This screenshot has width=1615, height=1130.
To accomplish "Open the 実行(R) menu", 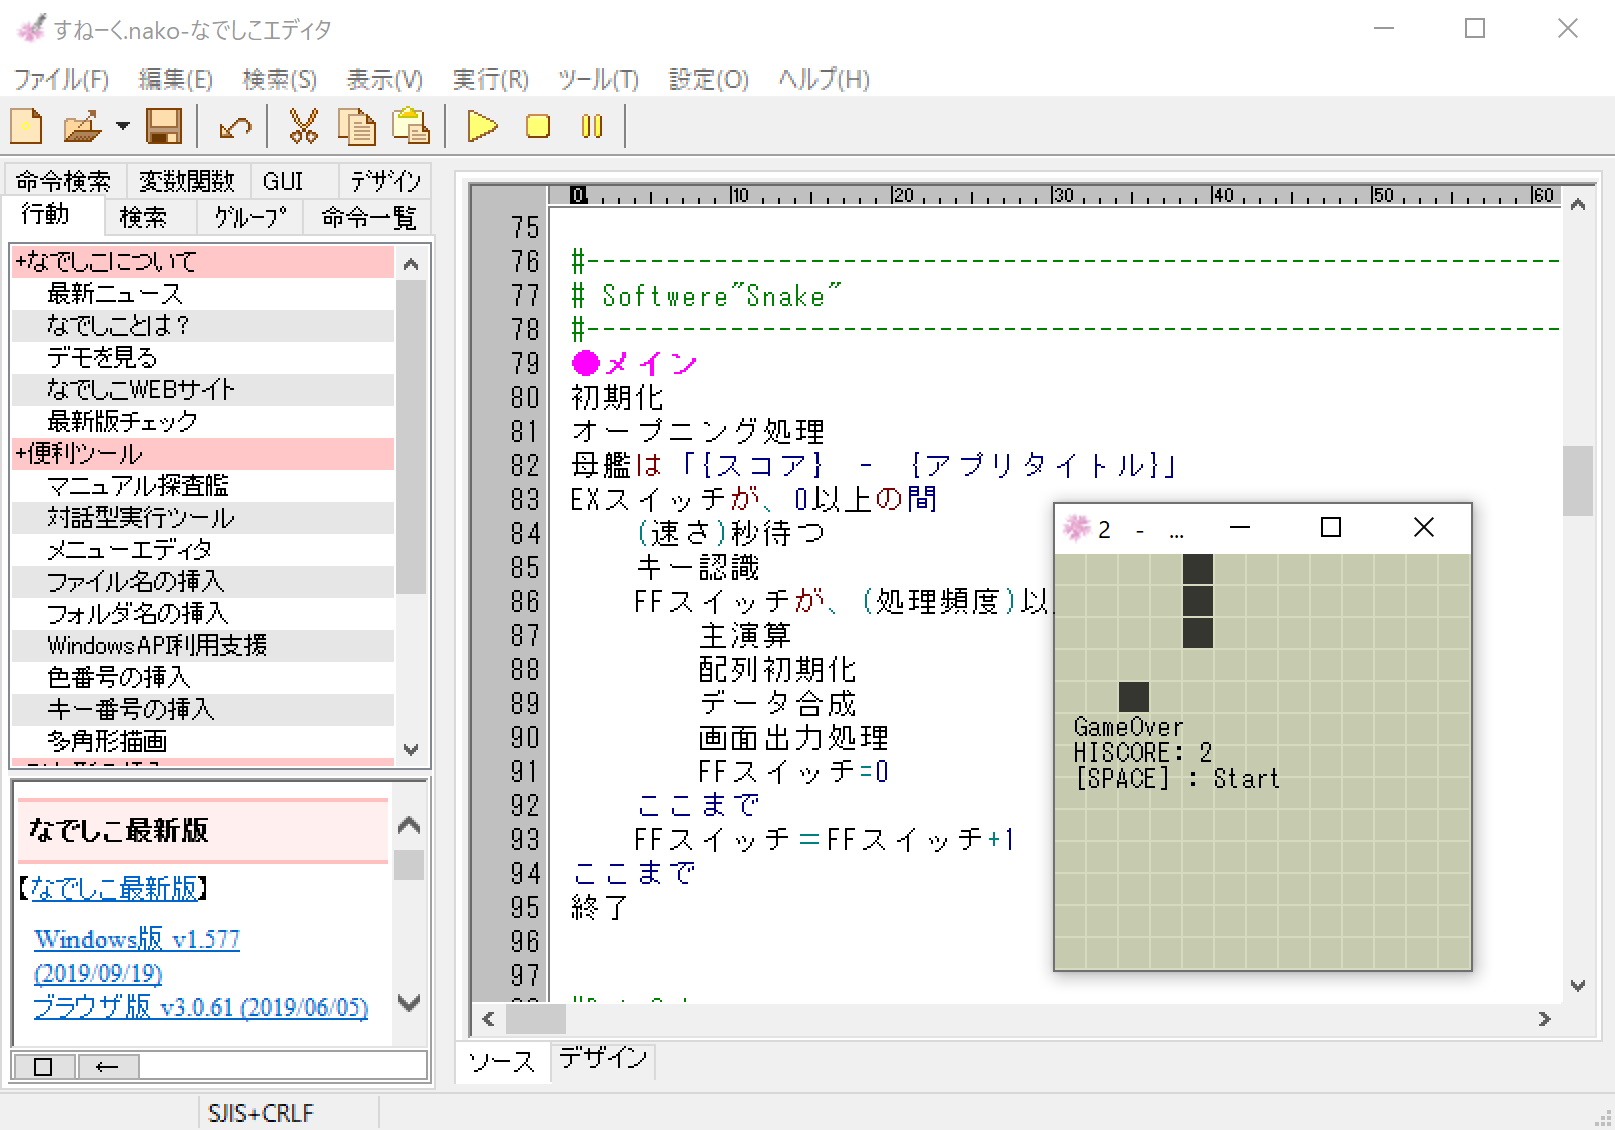I will click(x=489, y=79).
